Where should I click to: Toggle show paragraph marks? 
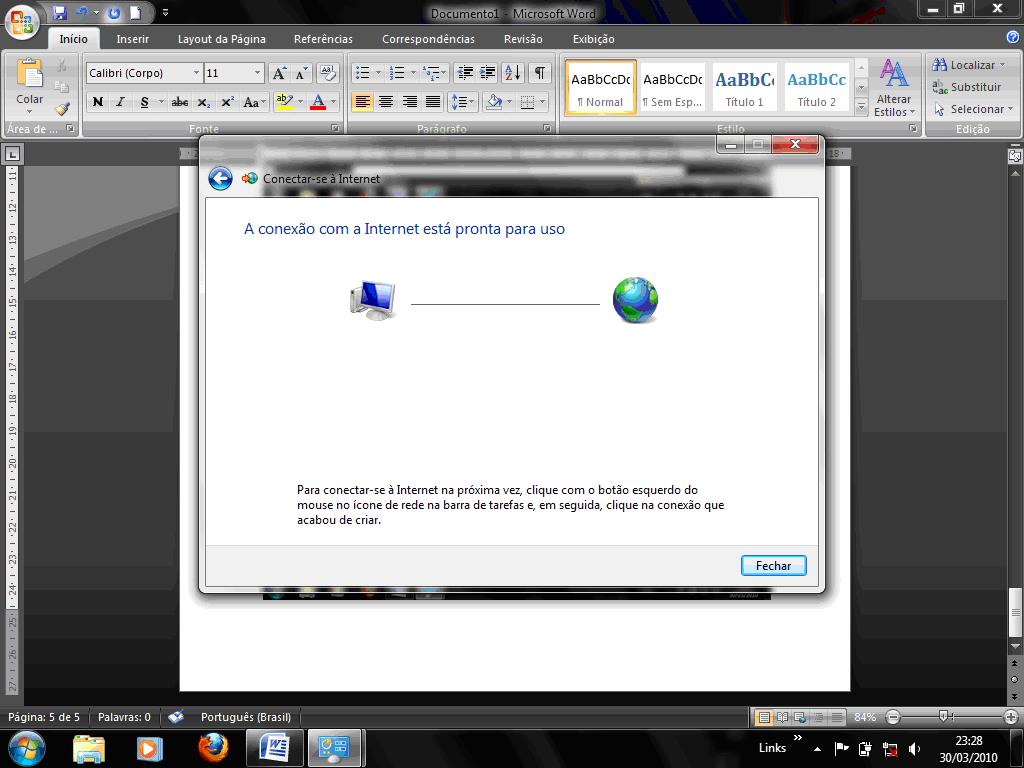pyautogui.click(x=539, y=73)
